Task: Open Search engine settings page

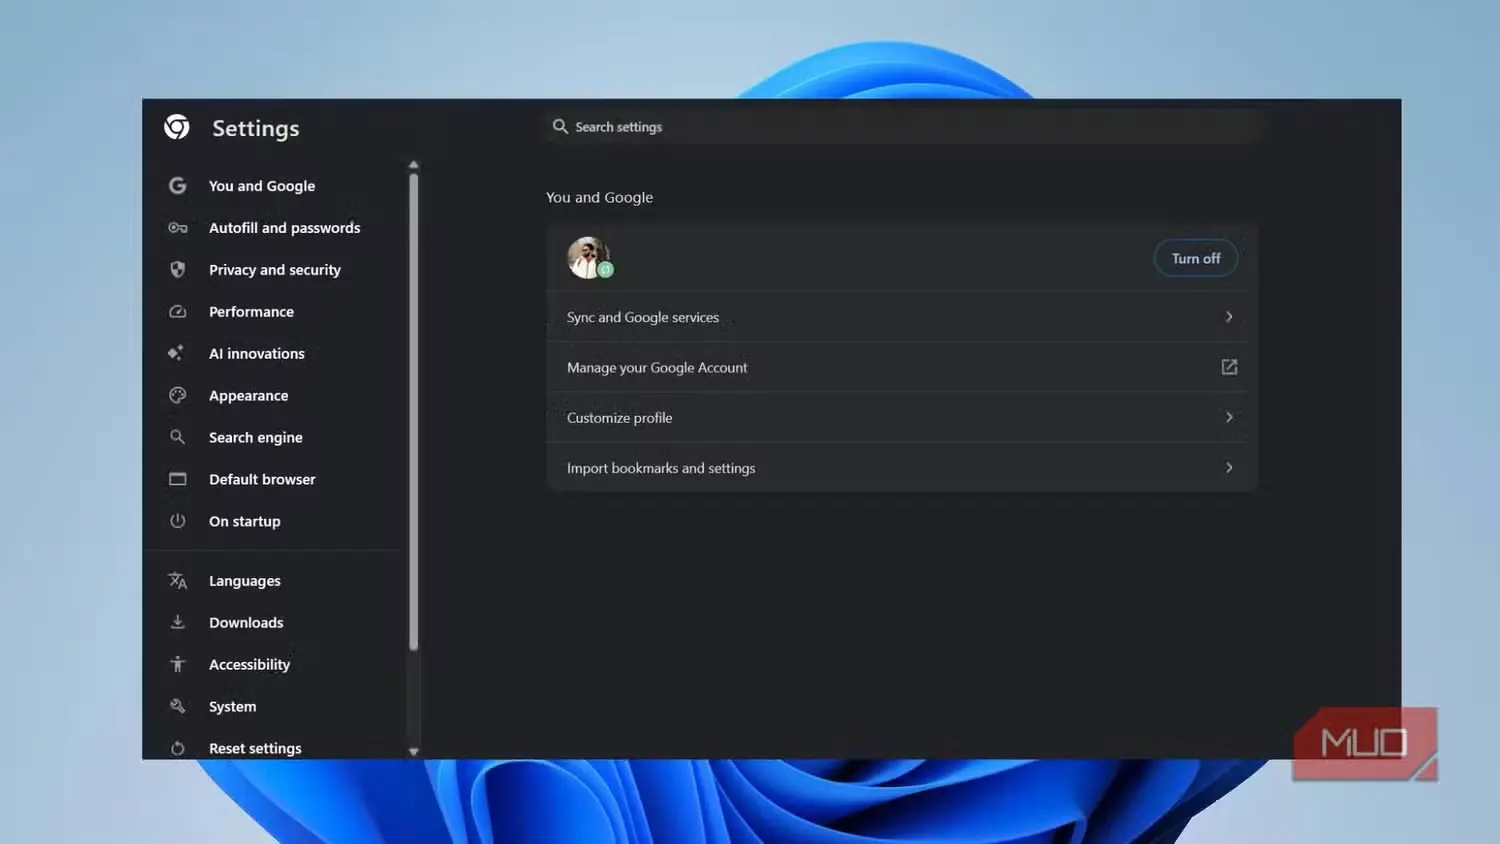Action: point(256,438)
